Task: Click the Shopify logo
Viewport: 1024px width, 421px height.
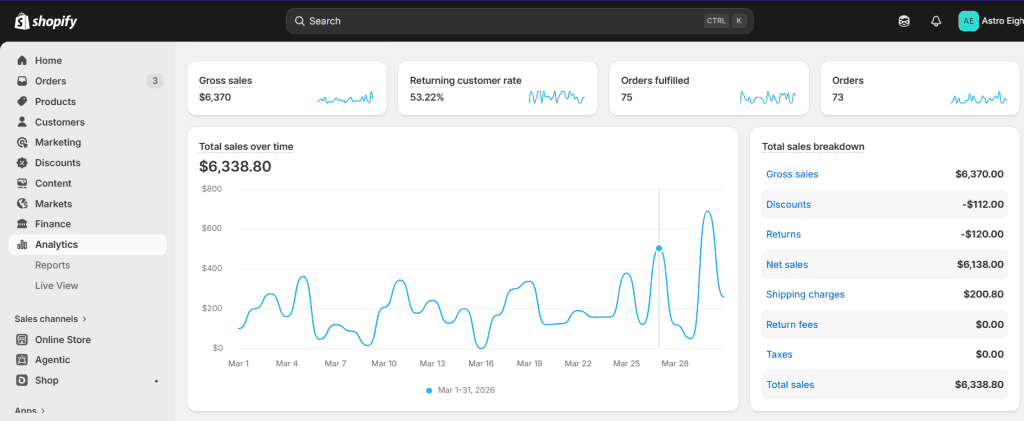Action: coord(46,22)
